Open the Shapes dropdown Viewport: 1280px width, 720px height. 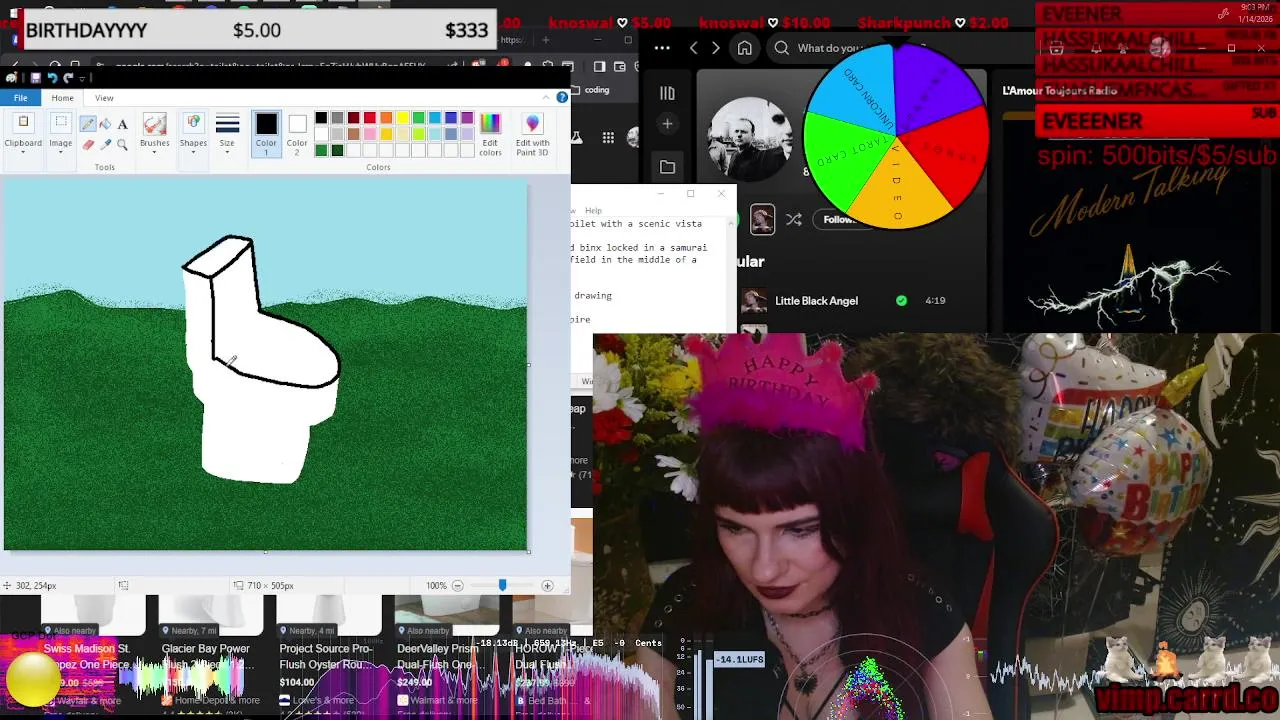click(x=193, y=133)
